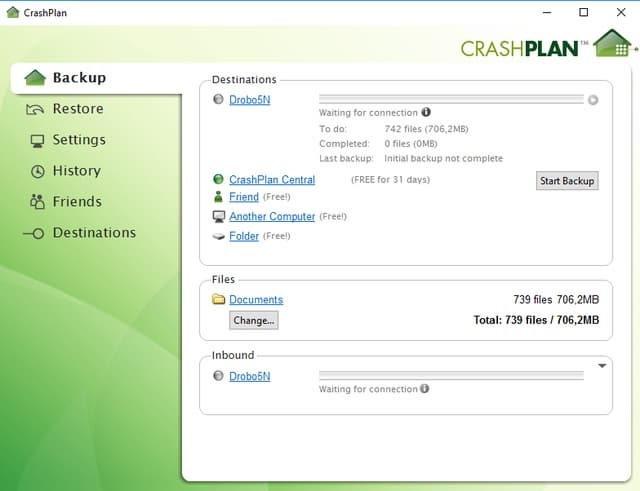Viewport: 640px width, 491px height.
Task: Switch to the Restore section
Action: (x=78, y=109)
